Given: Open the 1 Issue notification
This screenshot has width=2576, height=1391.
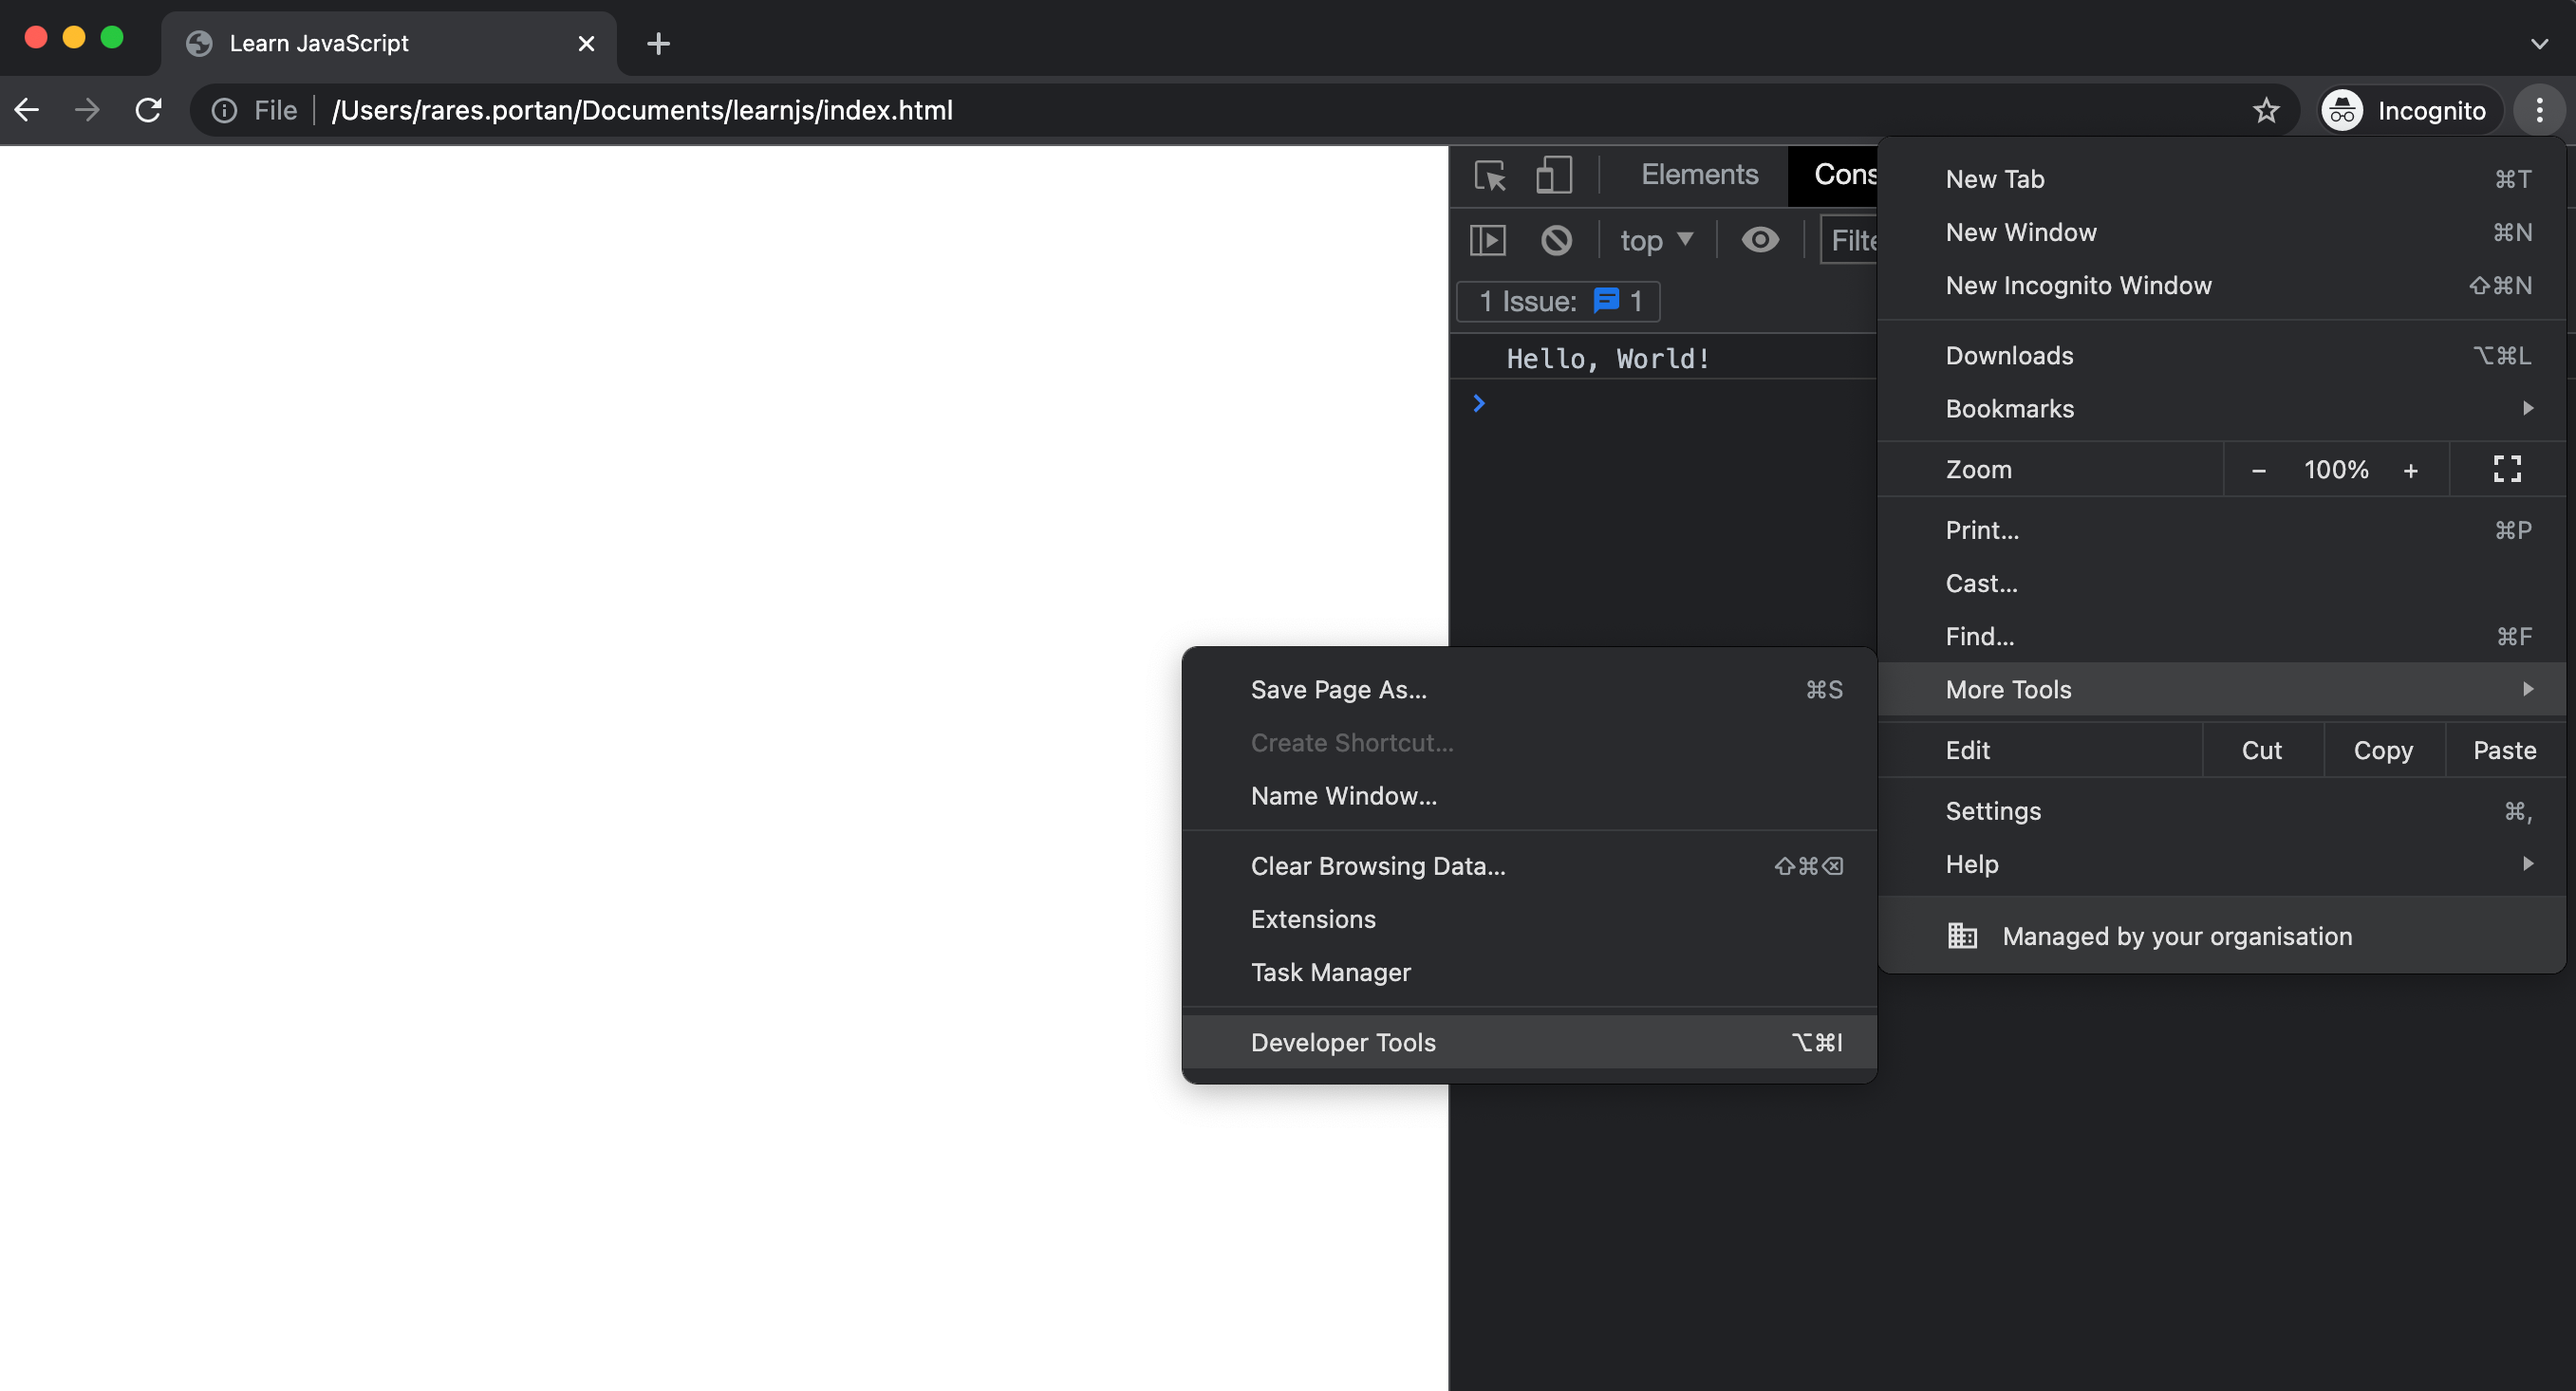Looking at the screenshot, I should point(1557,301).
